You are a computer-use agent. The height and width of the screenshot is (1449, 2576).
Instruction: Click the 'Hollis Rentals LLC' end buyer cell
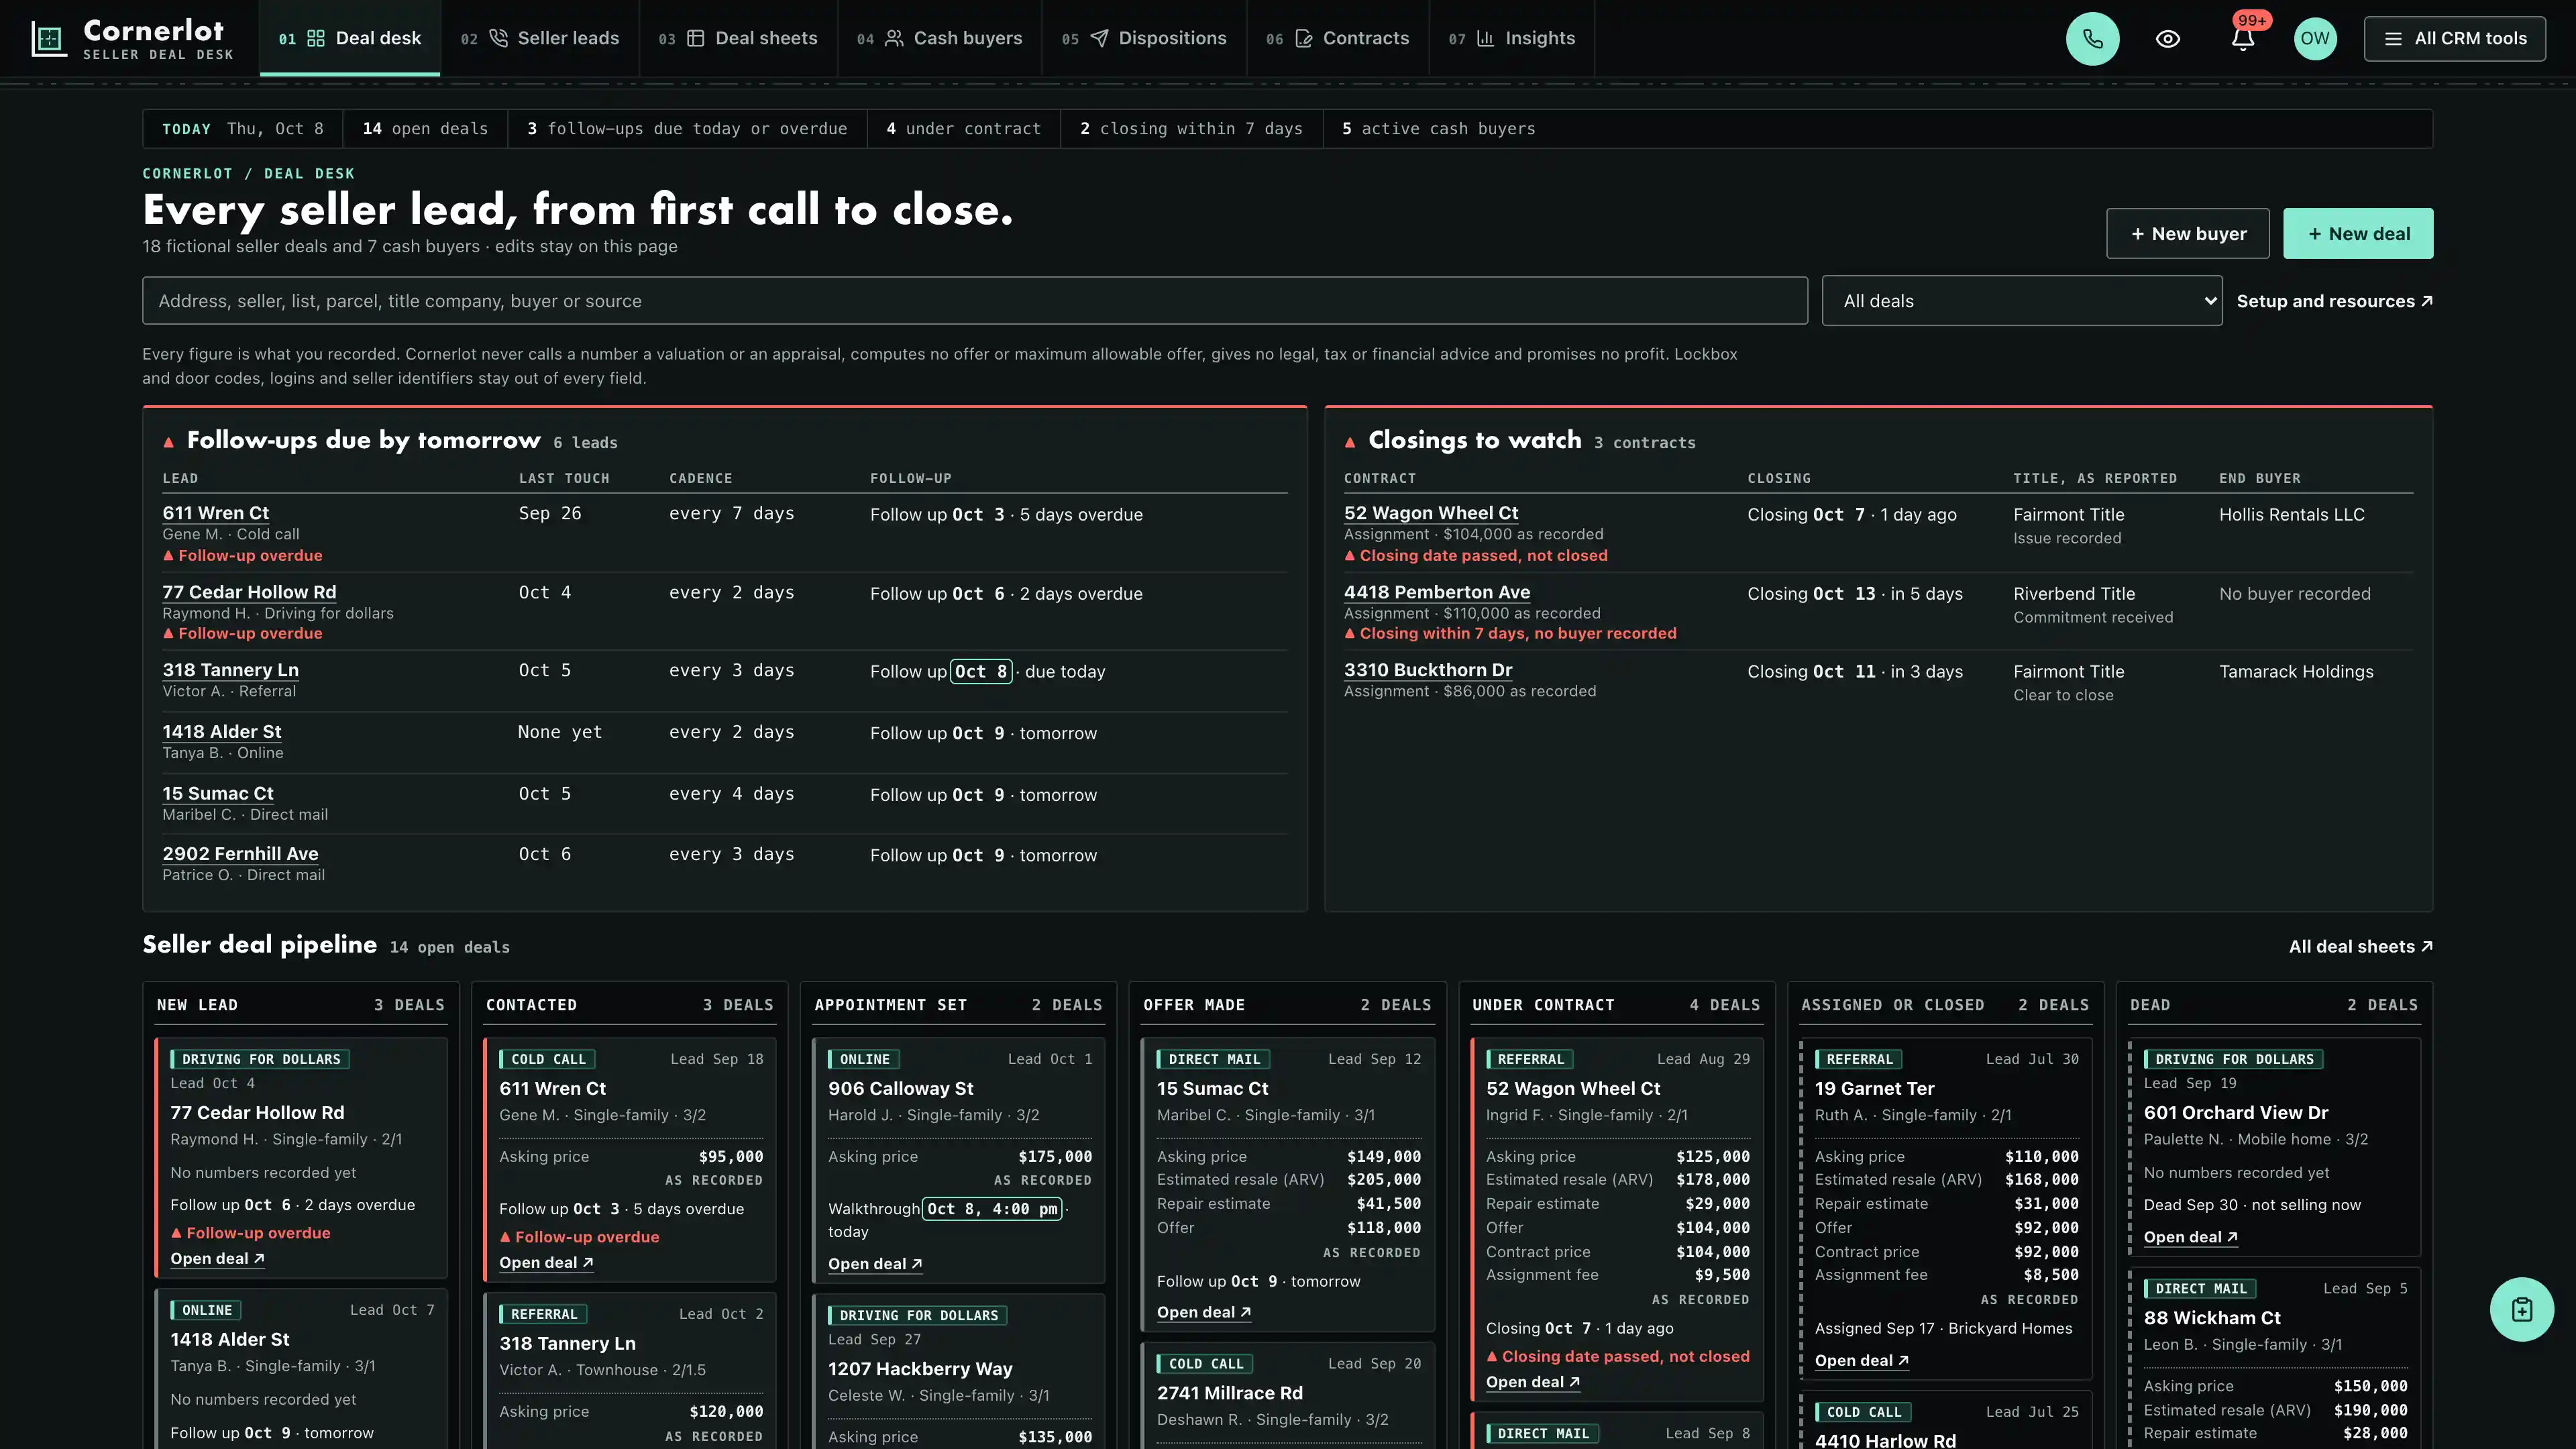(2292, 514)
